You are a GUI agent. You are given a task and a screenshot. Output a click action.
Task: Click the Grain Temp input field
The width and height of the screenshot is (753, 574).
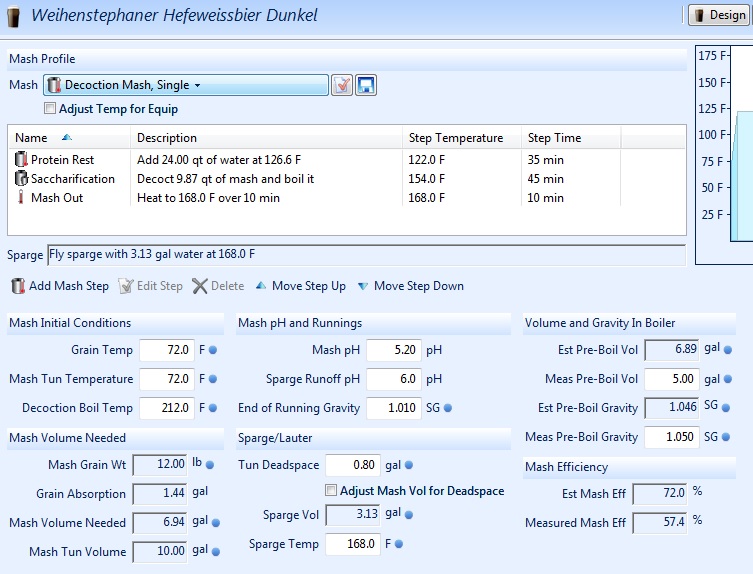tap(167, 350)
